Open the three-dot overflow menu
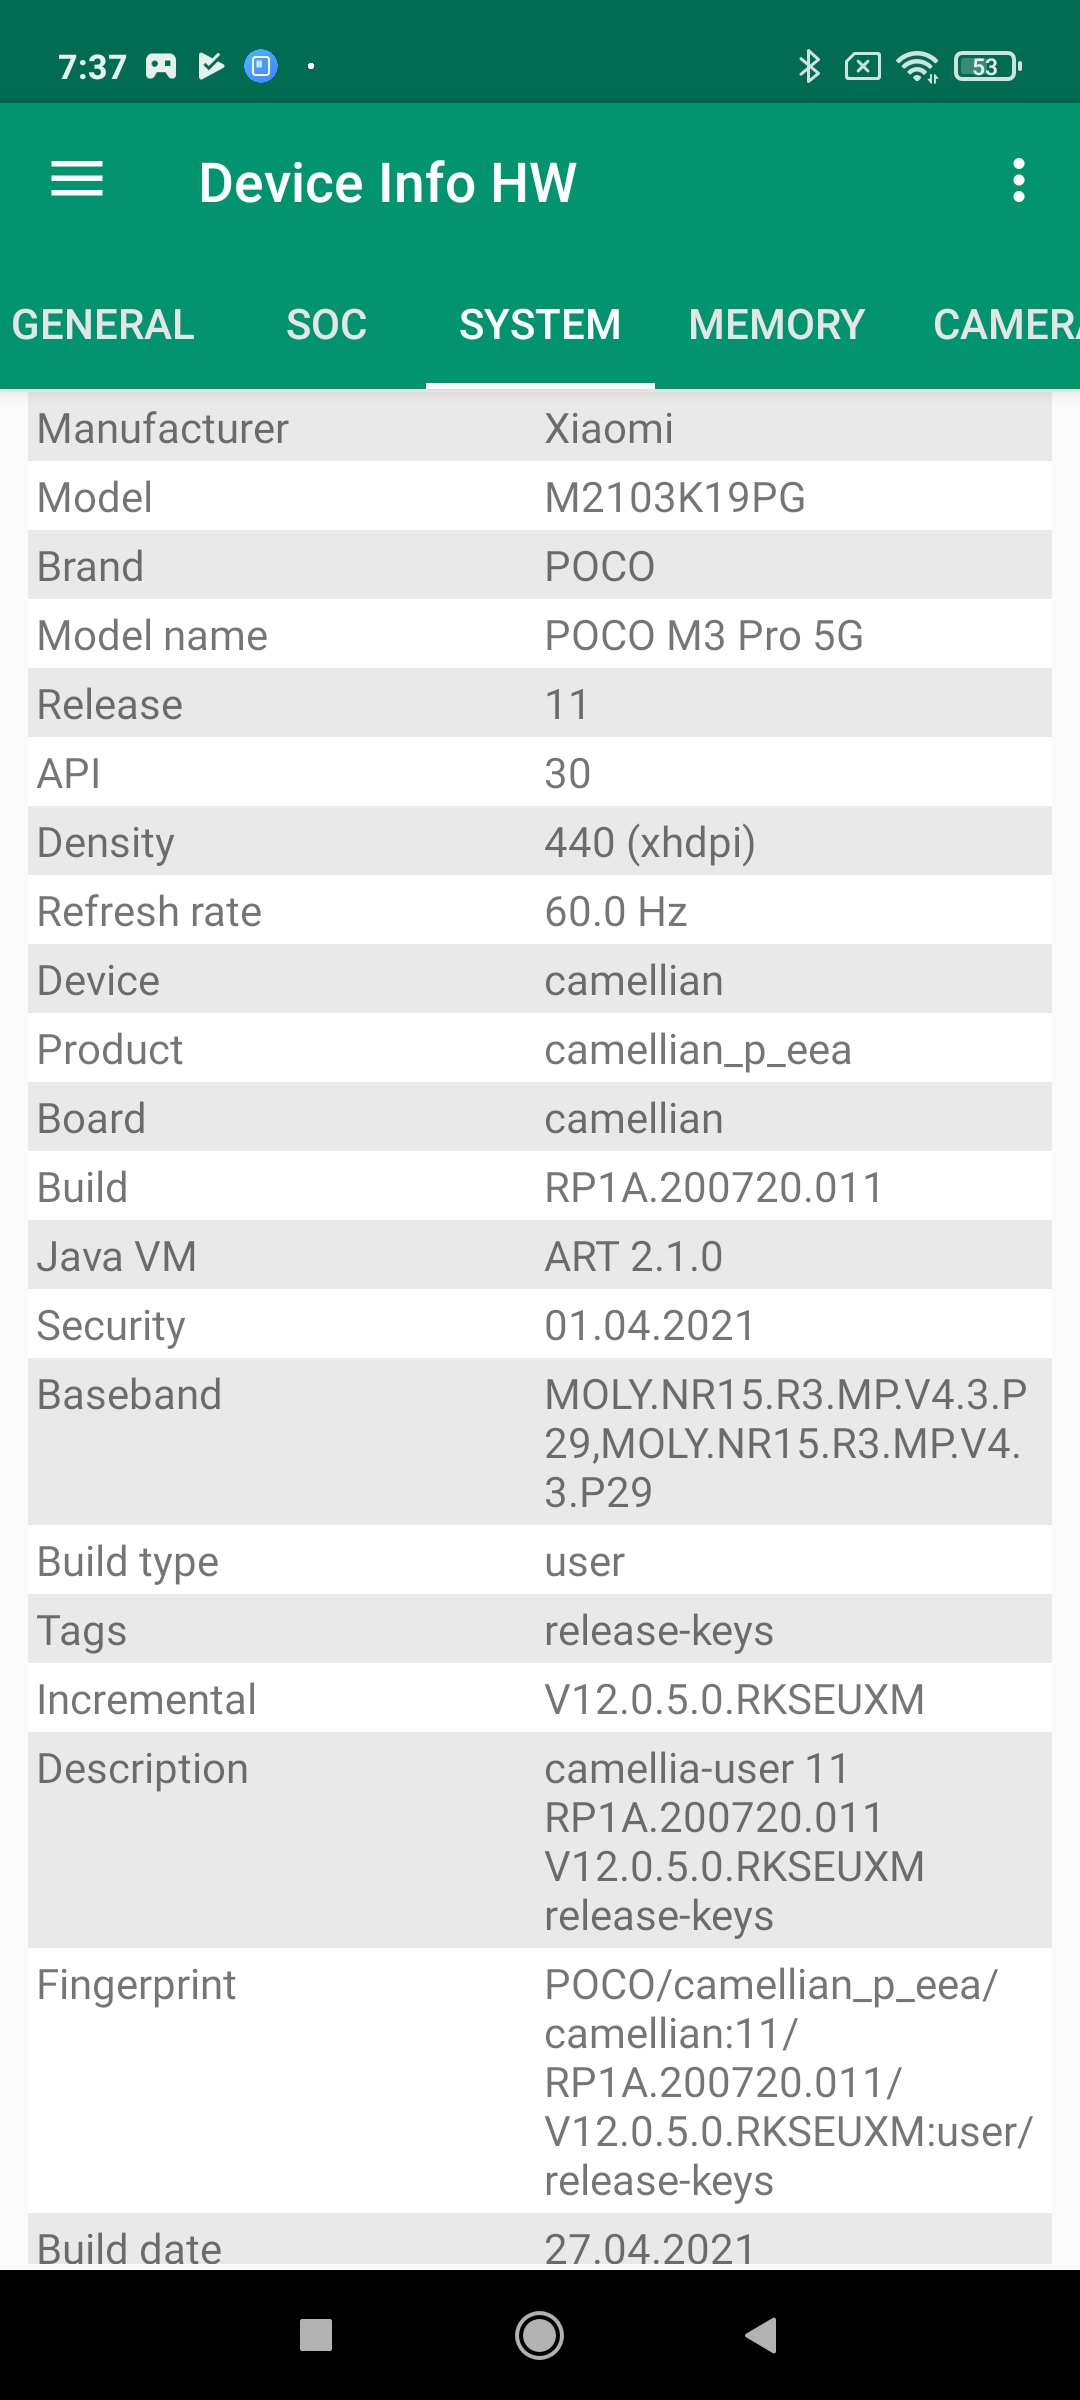 pos(1018,181)
